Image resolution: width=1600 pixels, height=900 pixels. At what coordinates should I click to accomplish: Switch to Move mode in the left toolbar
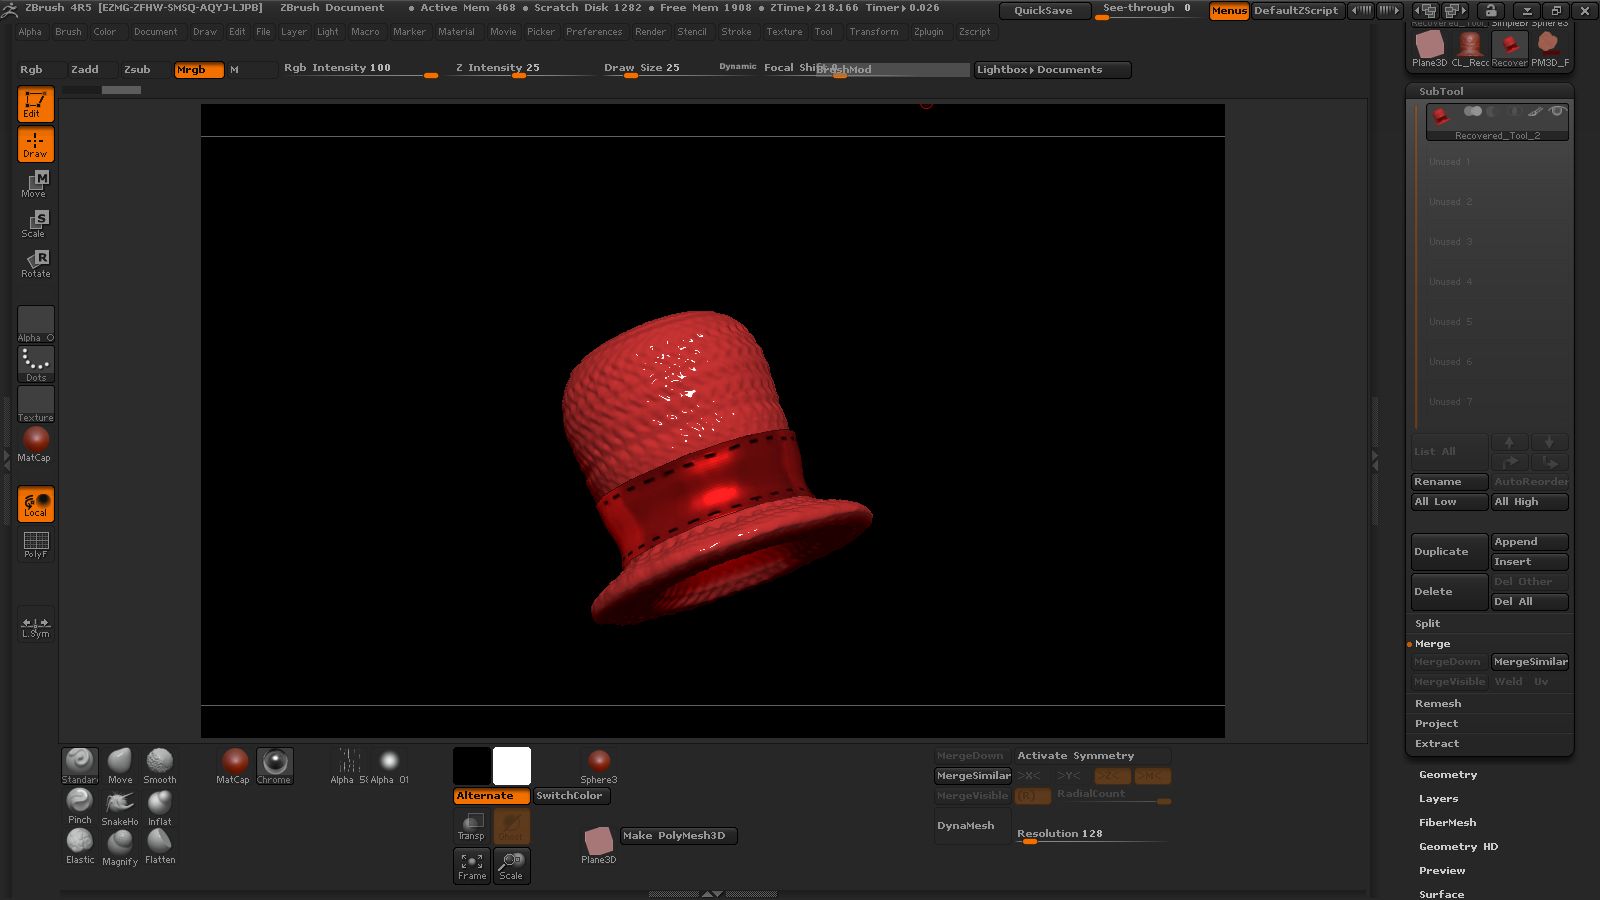tap(35, 182)
